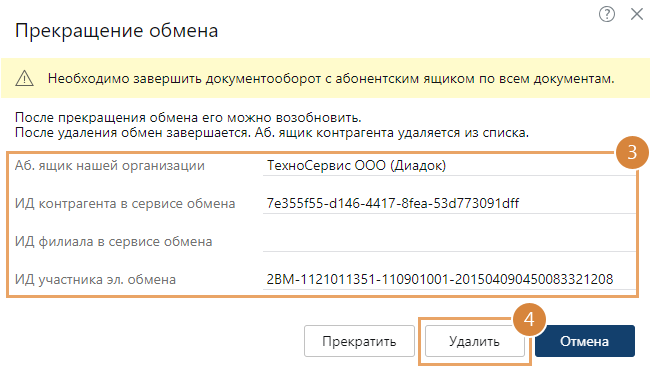Click the Прекратить button
The width and height of the screenshot is (651, 376).
point(359,341)
